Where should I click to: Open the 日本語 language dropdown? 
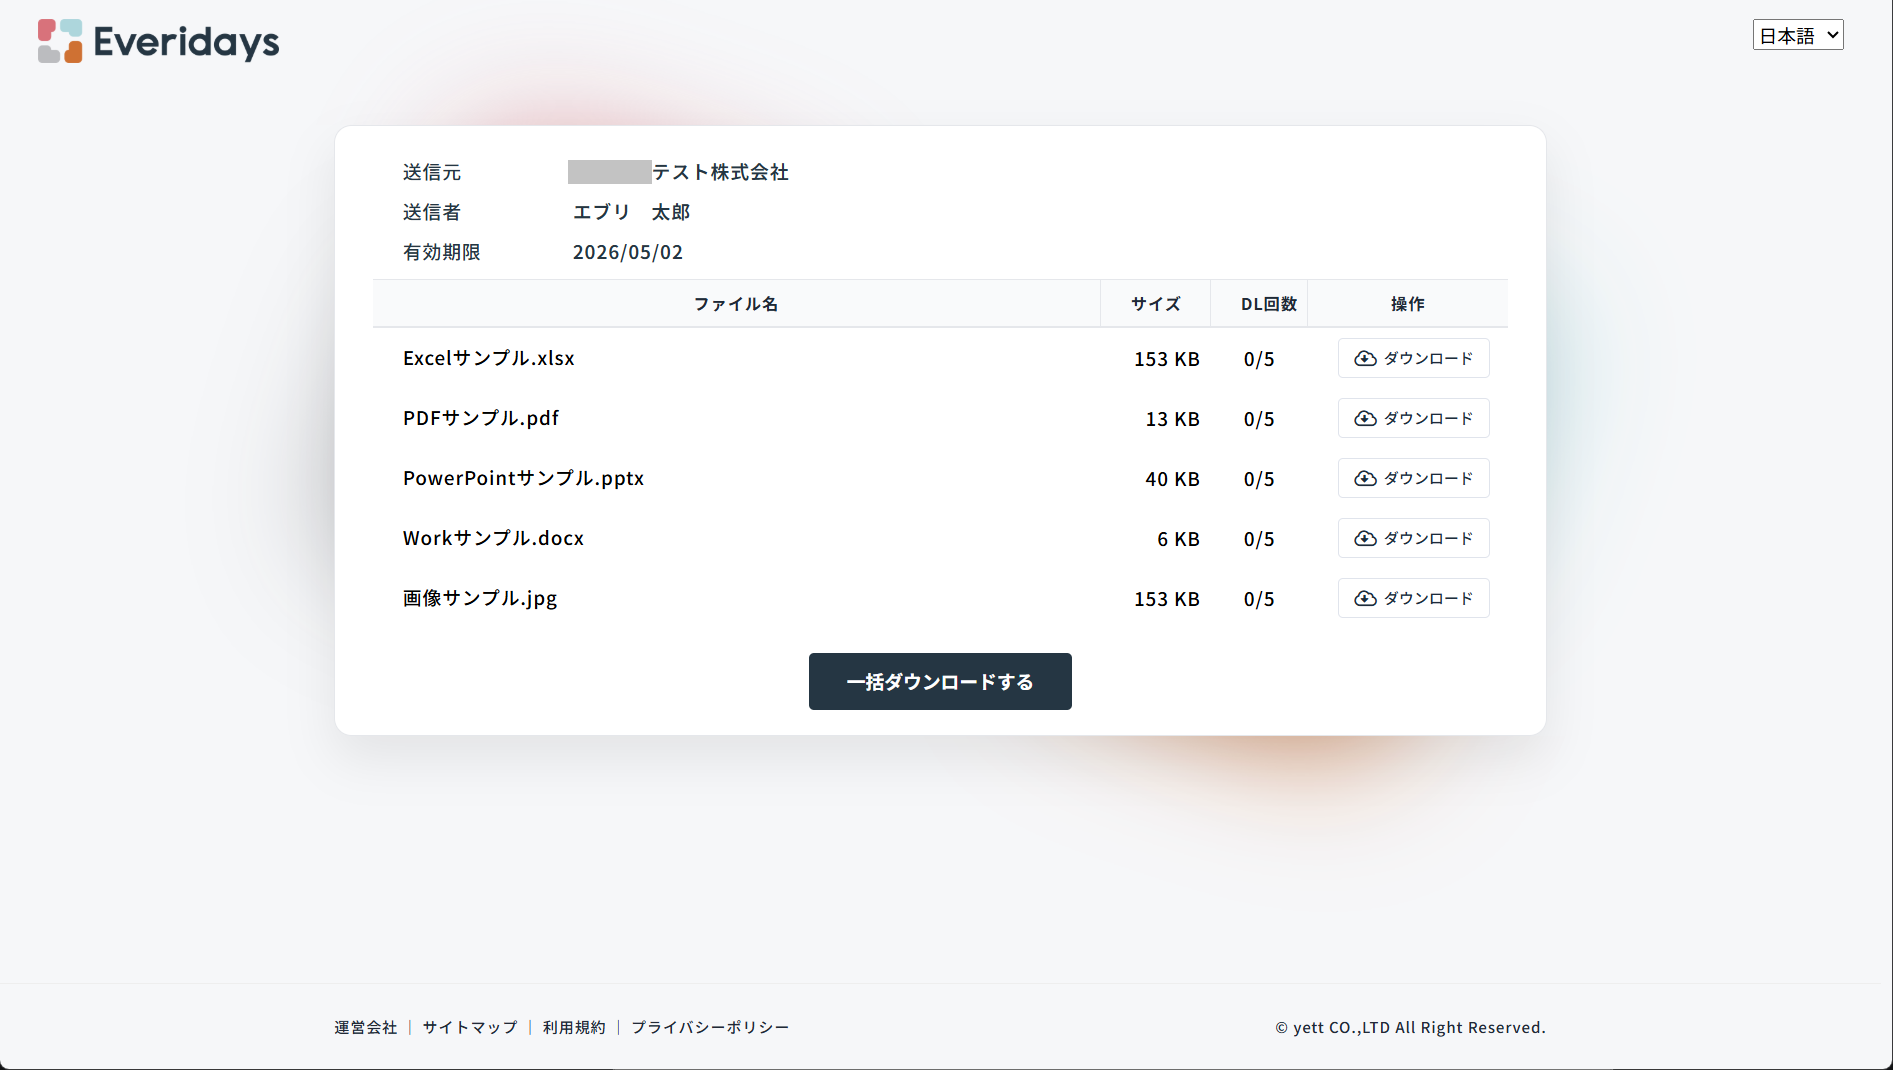pos(1797,35)
